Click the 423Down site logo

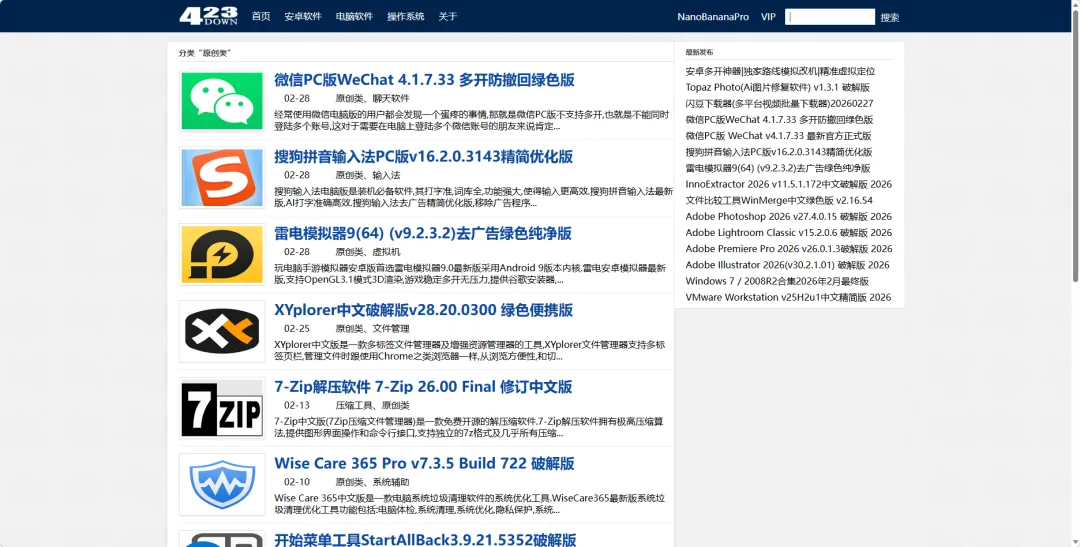pyautogui.click(x=208, y=16)
